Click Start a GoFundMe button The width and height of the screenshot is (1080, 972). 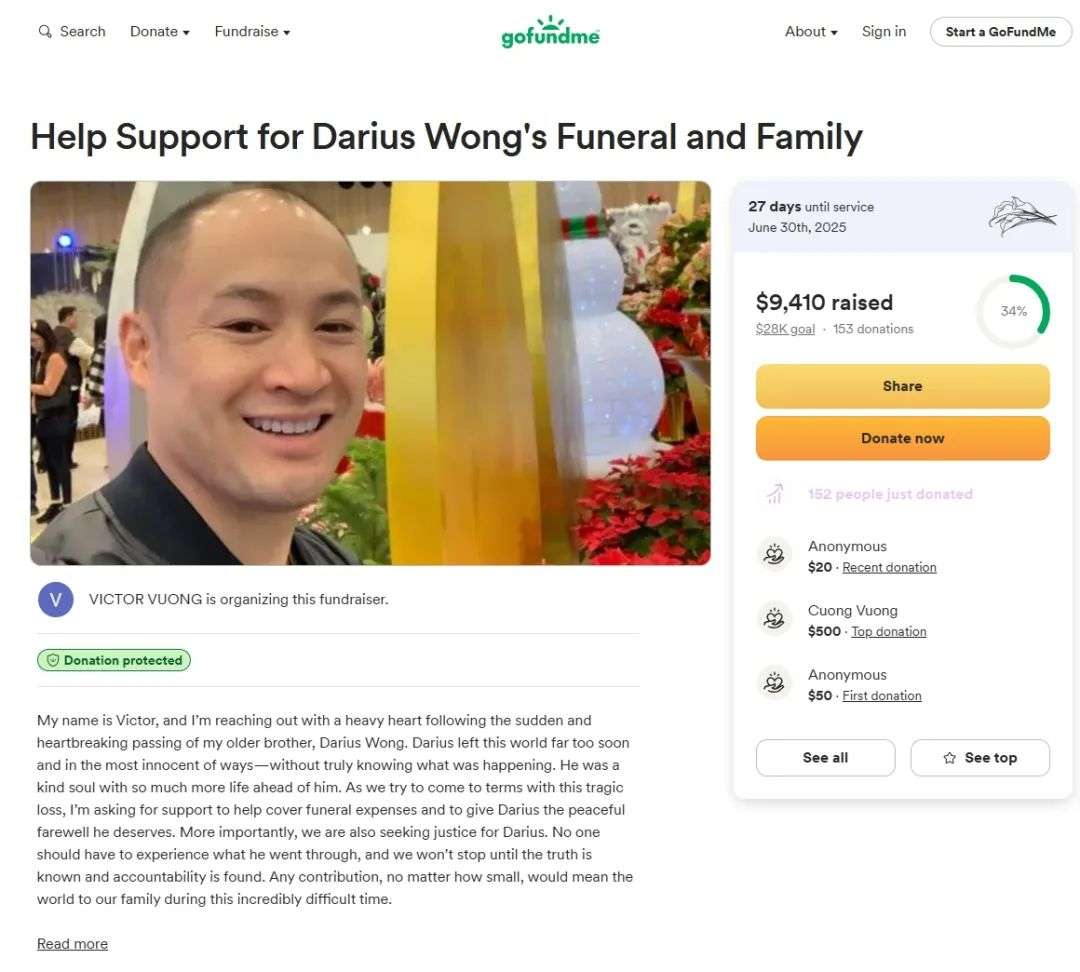(1000, 32)
